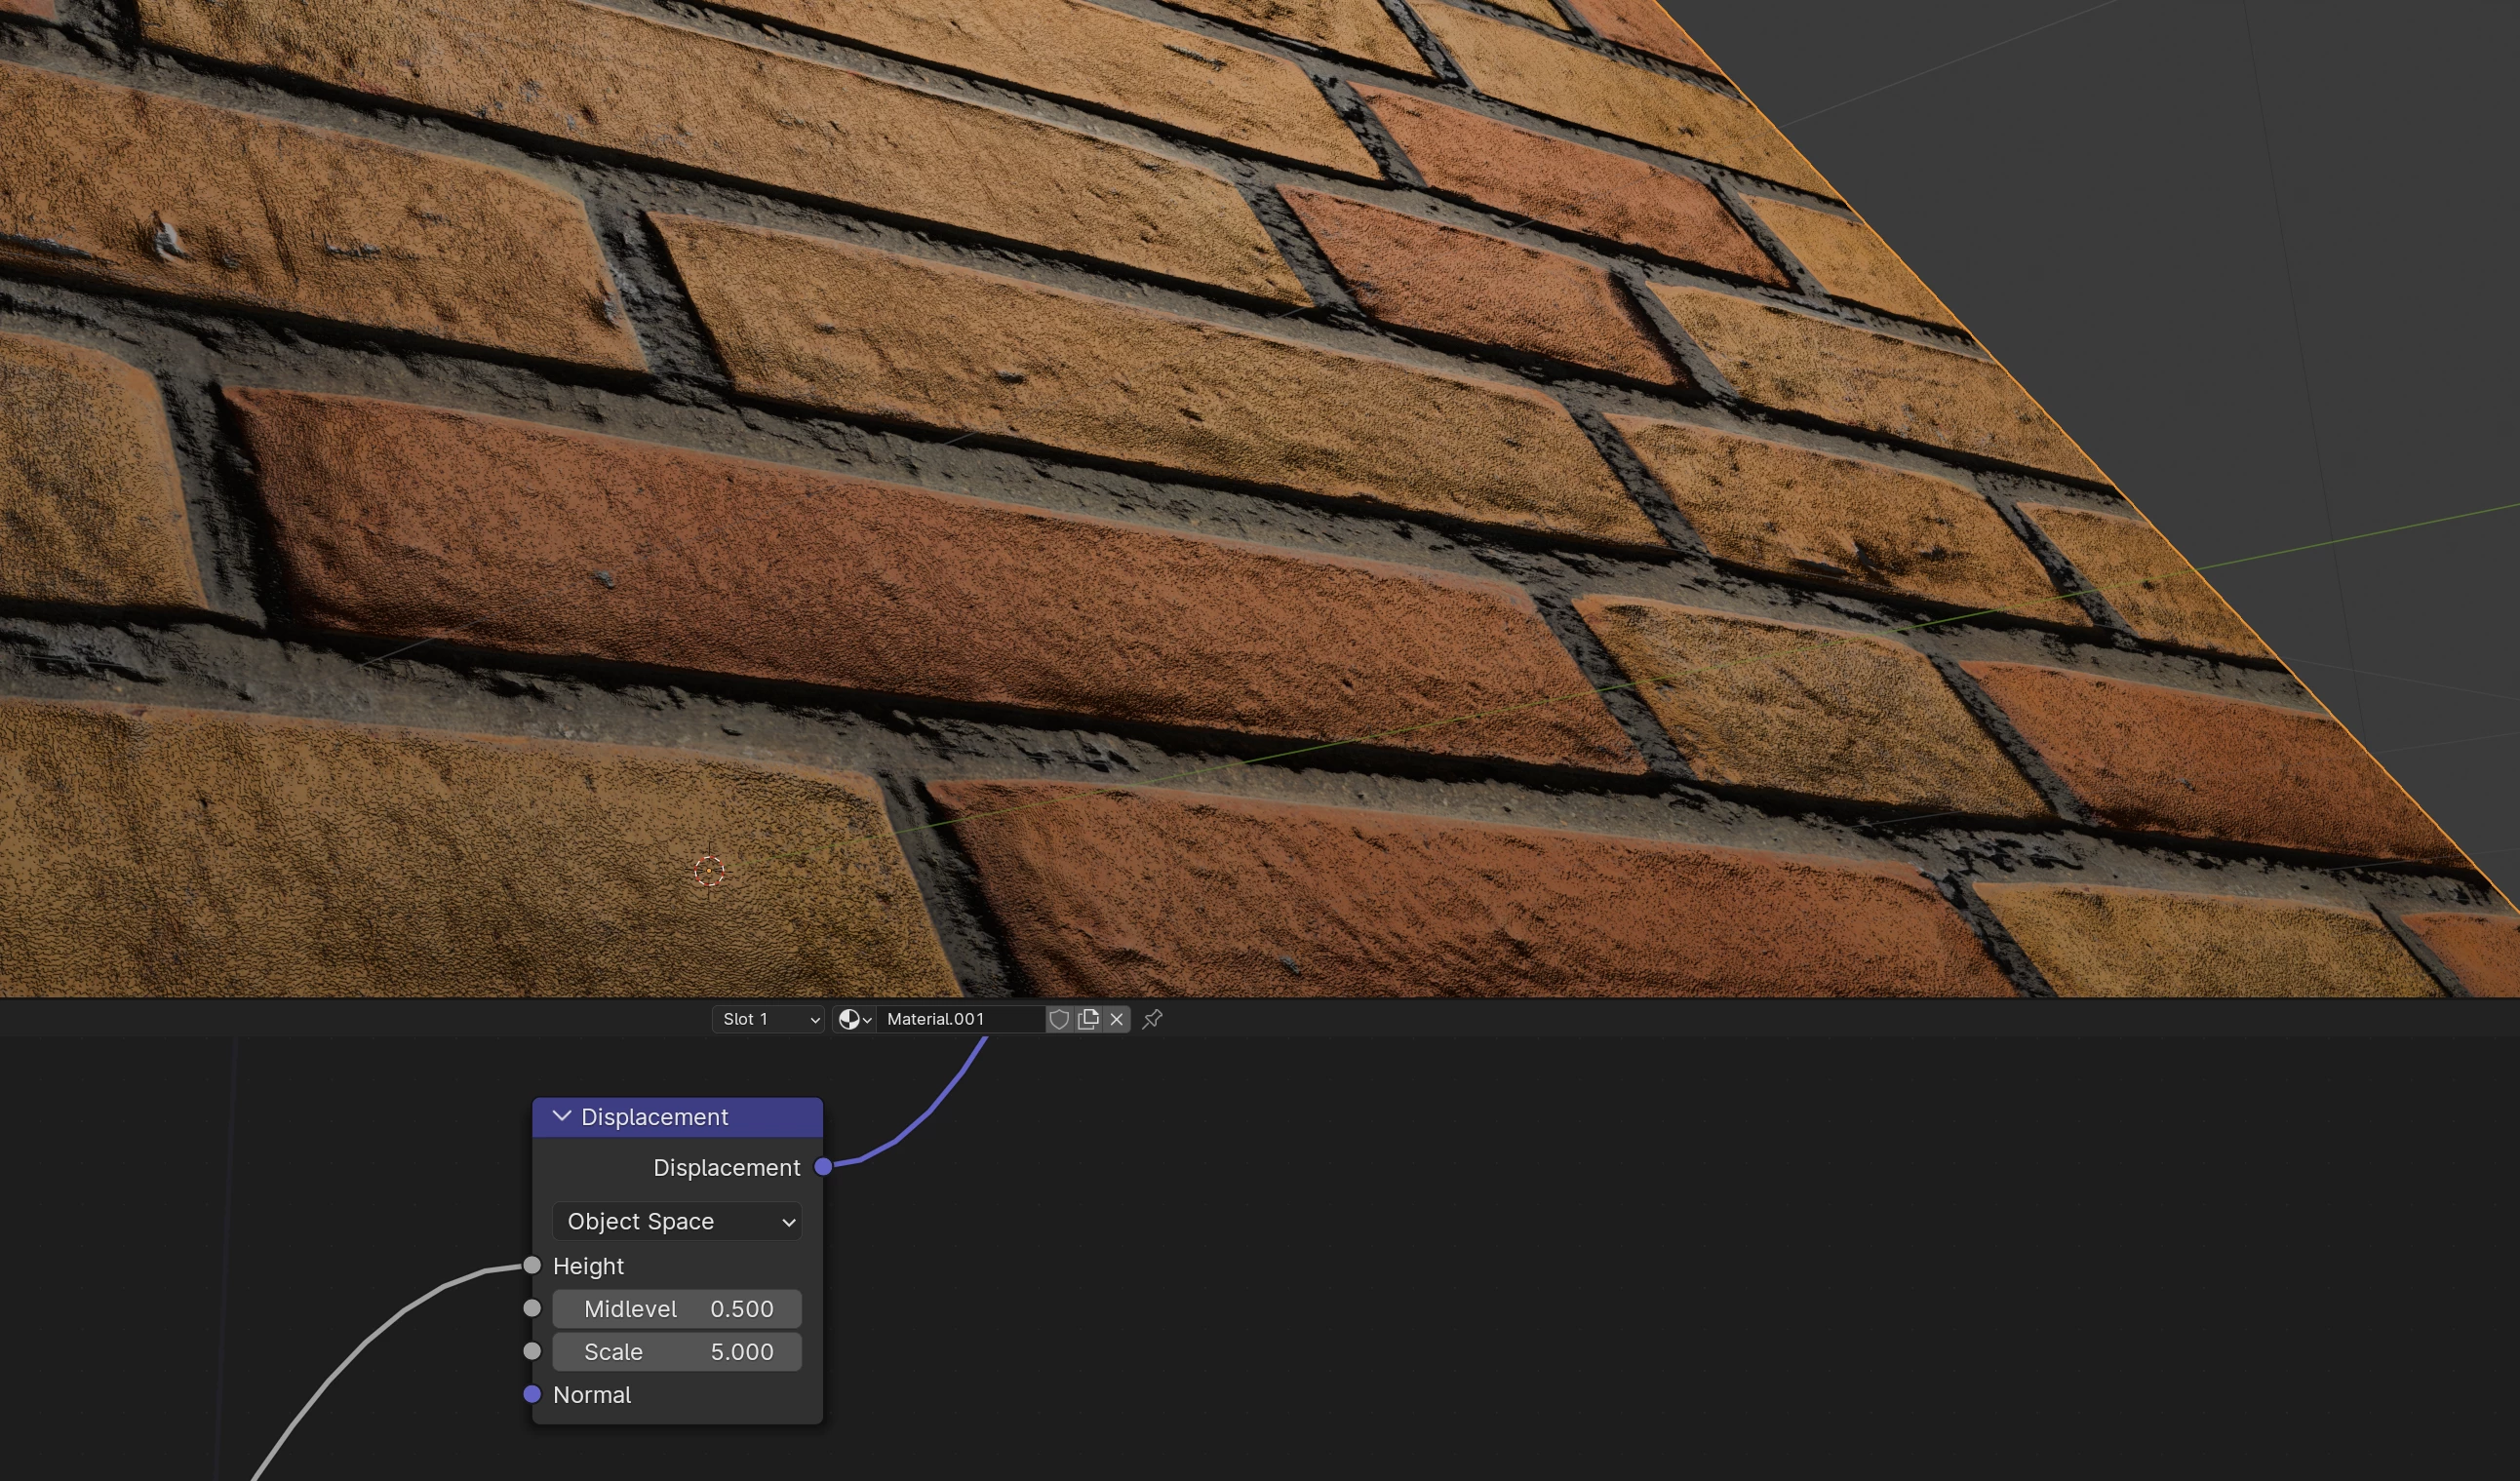Collapse the Displacement node chevron
This screenshot has width=2520, height=1481.
pos(562,1116)
